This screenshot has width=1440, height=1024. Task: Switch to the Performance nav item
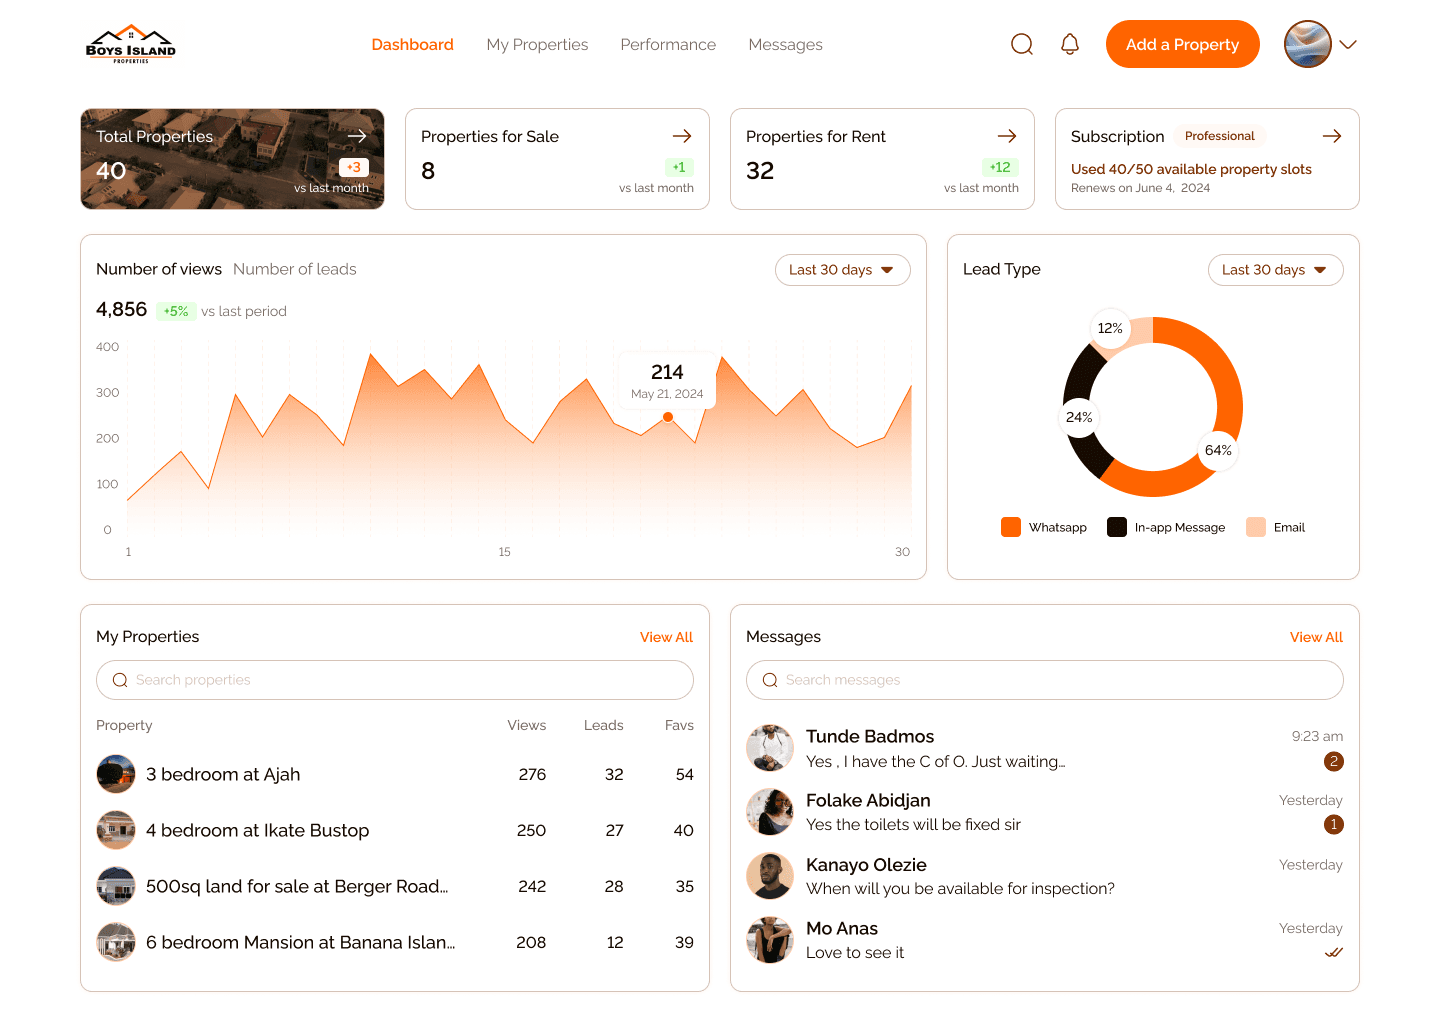tap(668, 44)
